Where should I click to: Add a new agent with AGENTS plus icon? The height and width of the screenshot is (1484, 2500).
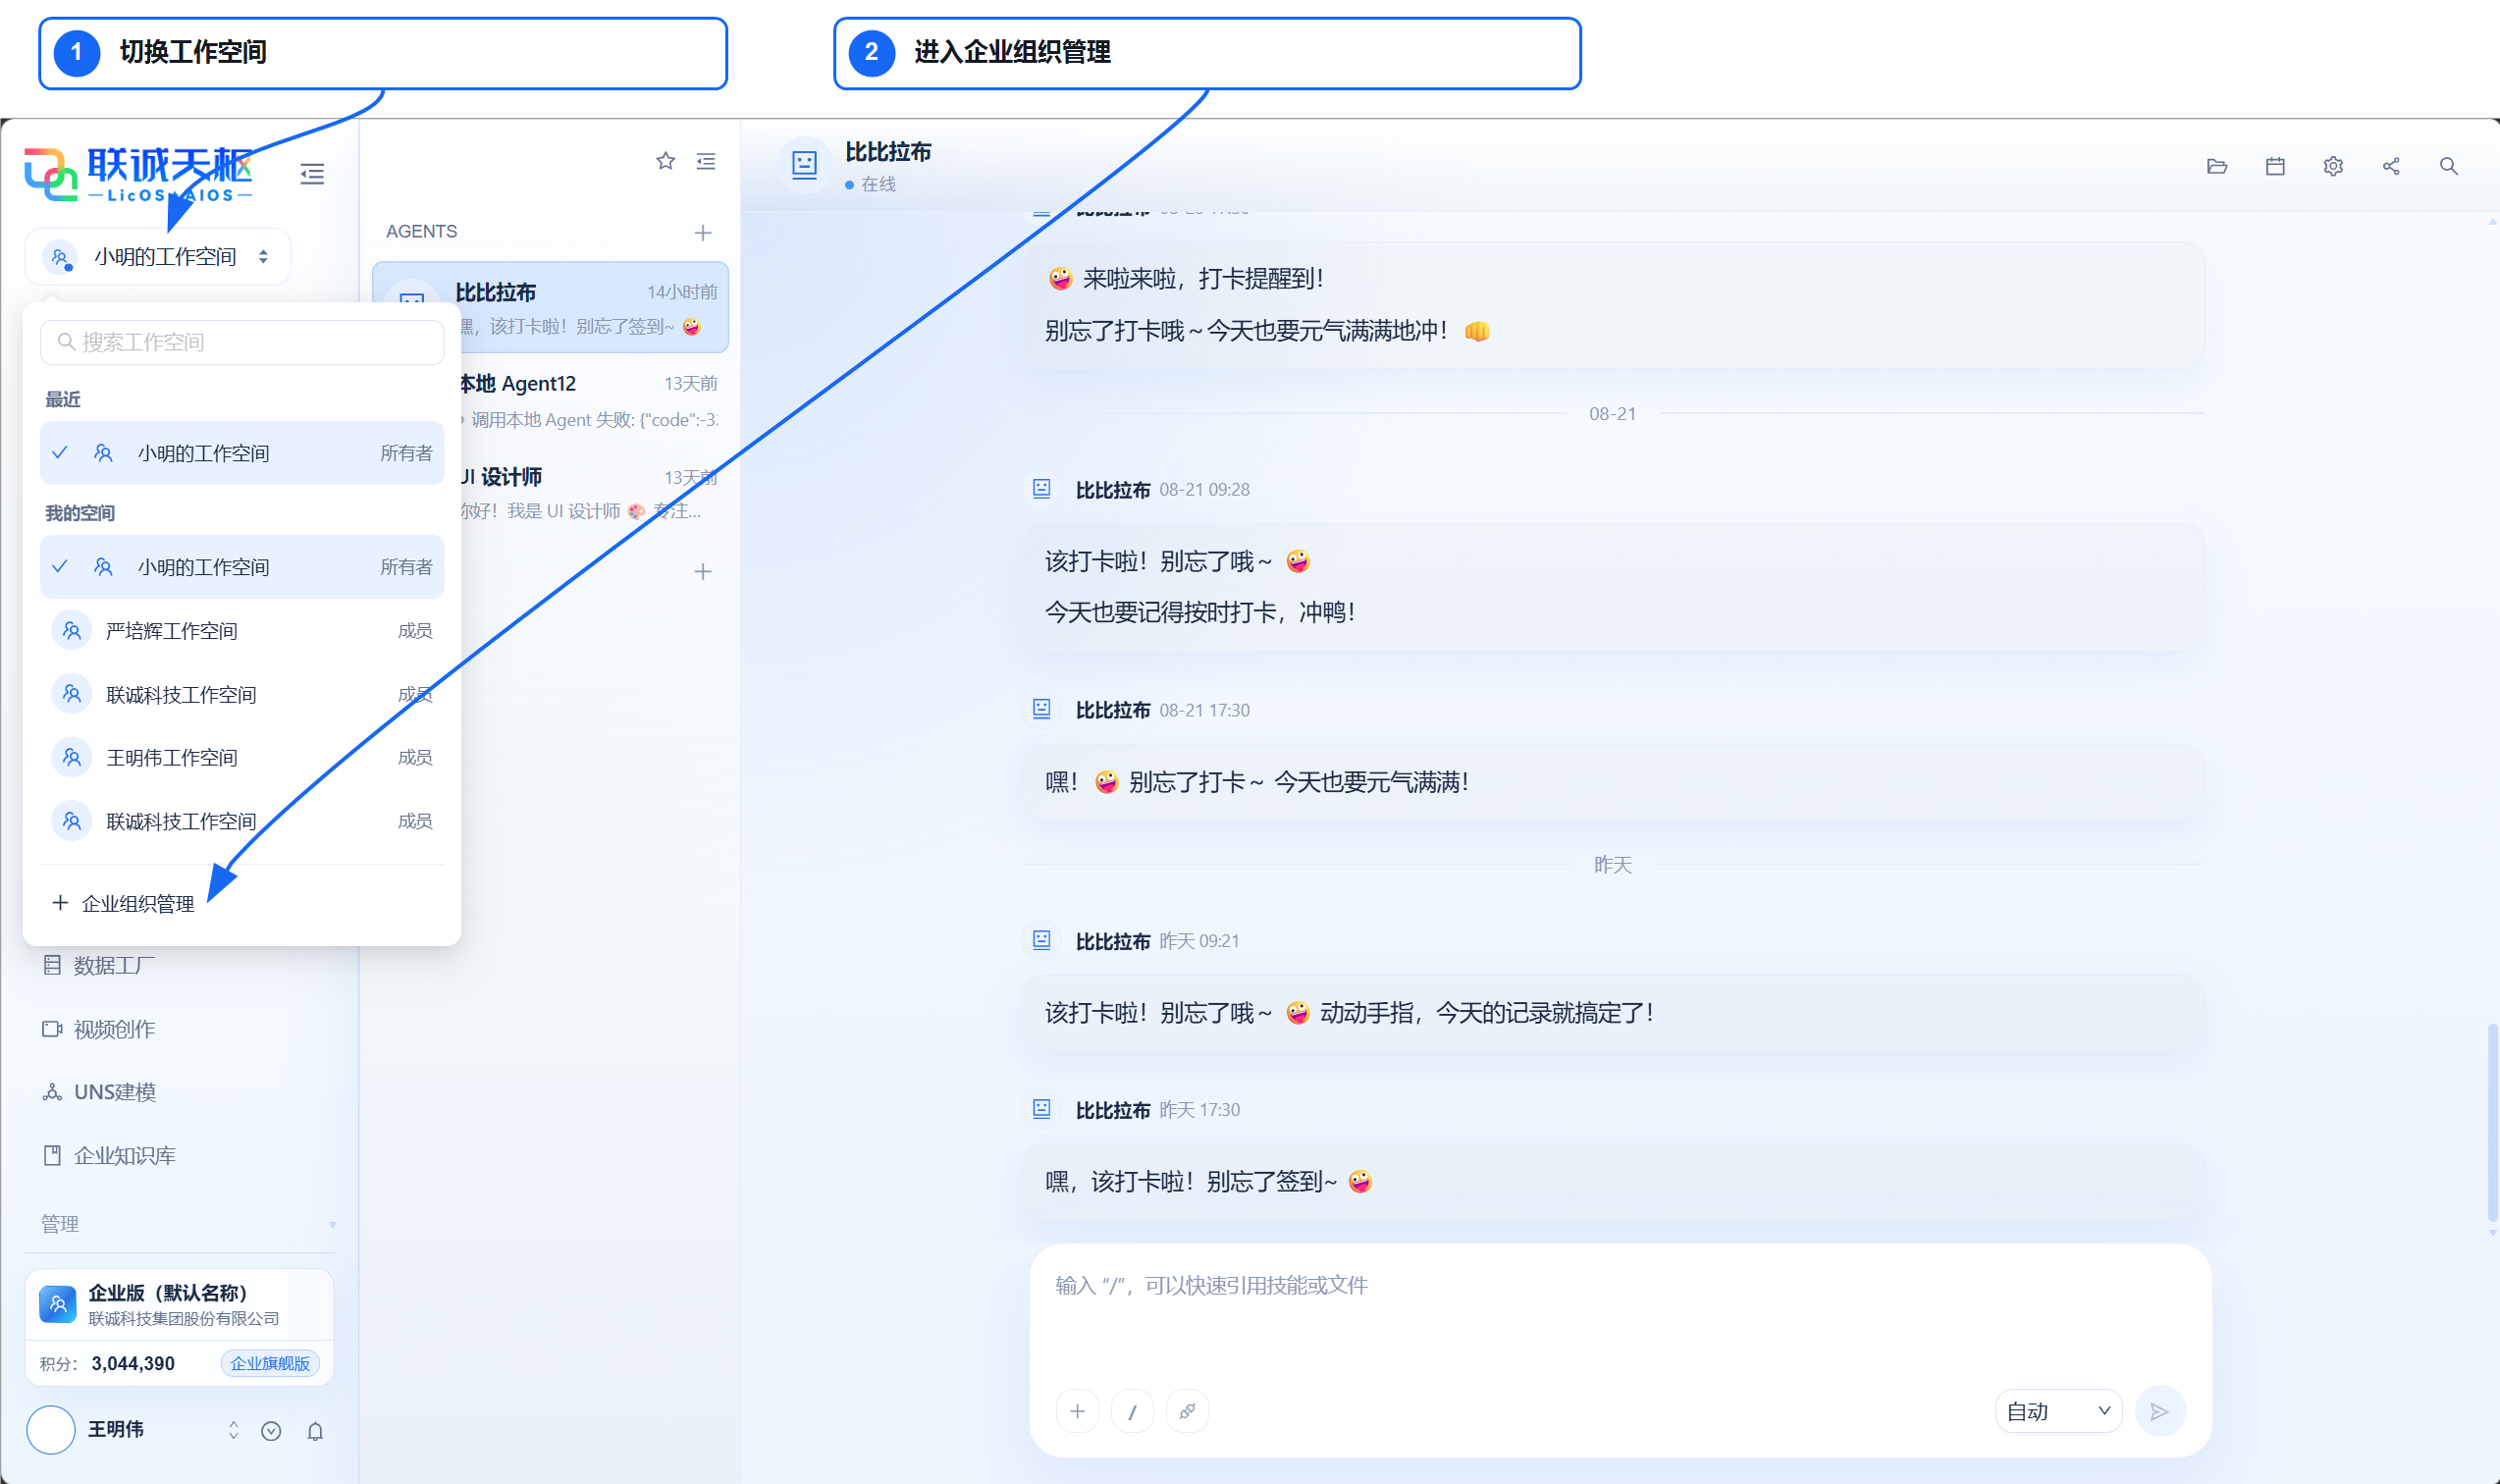pos(703,233)
